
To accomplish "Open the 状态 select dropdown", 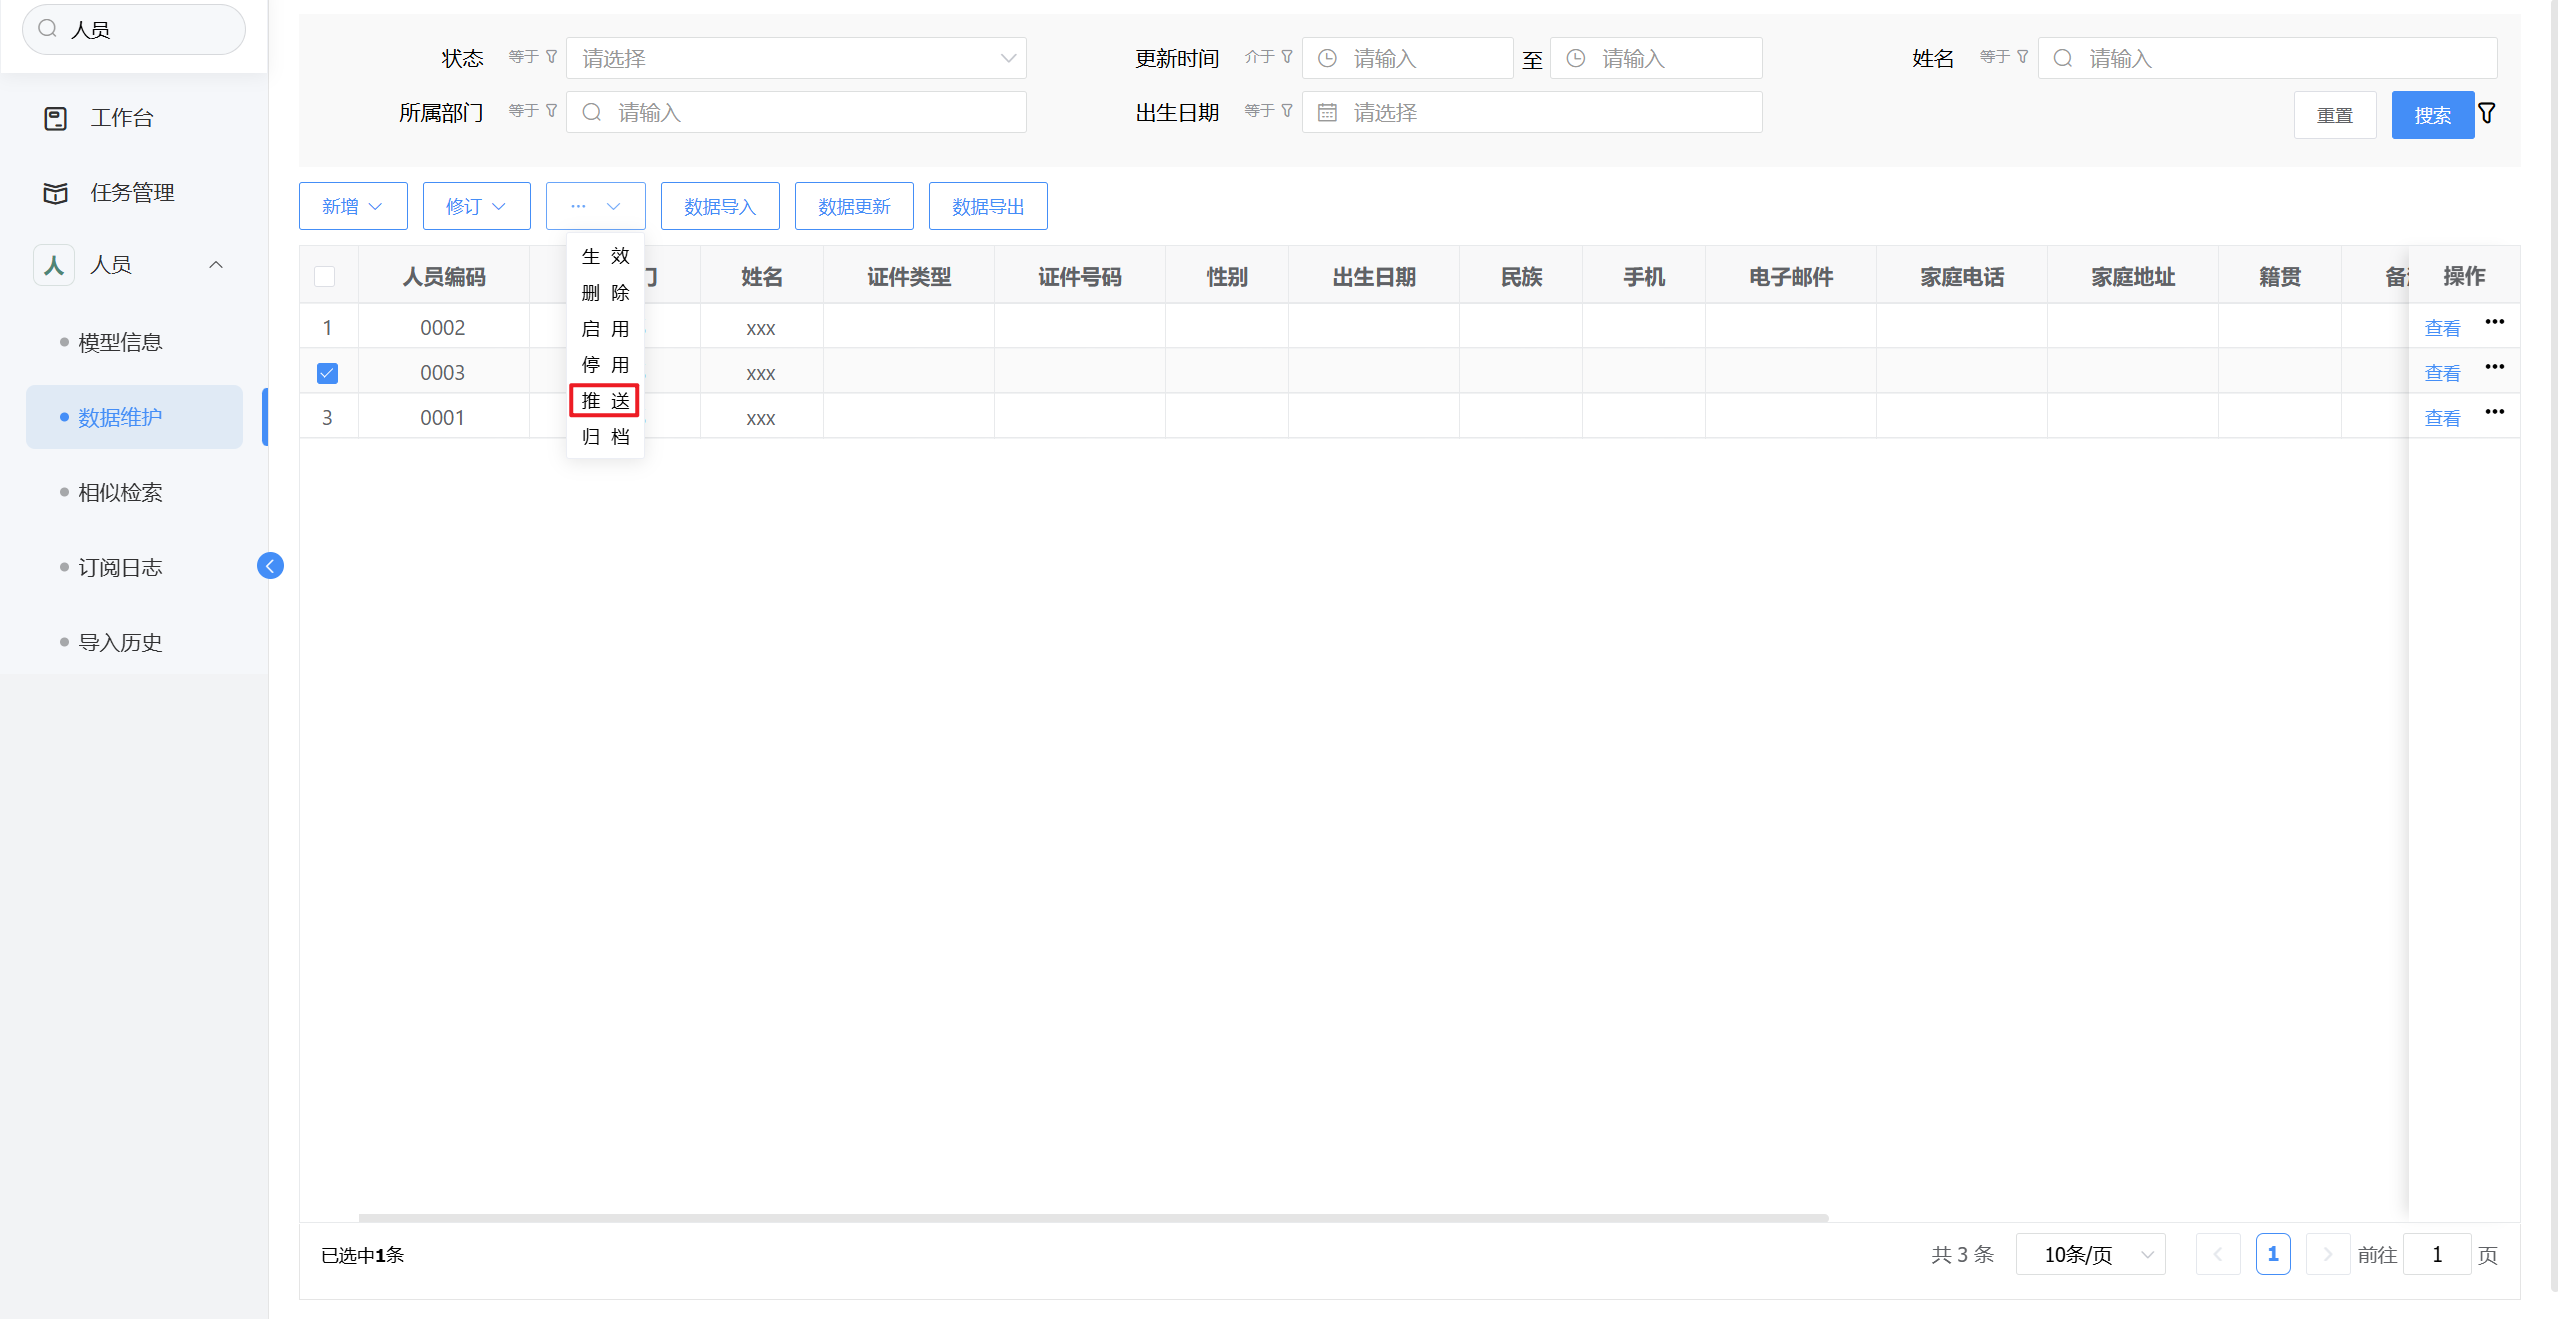I will click(x=796, y=58).
